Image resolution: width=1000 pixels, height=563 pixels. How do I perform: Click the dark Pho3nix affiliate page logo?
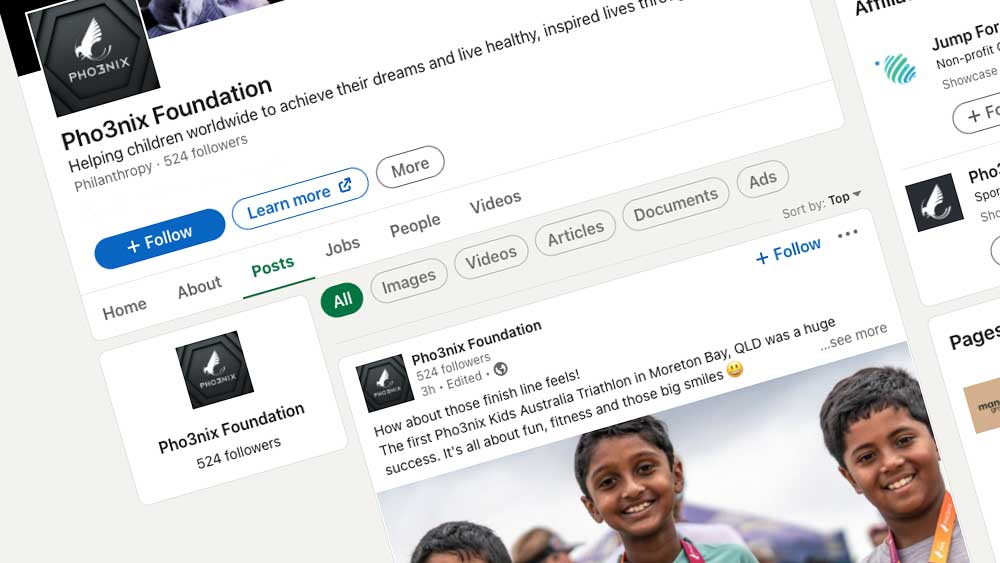(934, 201)
